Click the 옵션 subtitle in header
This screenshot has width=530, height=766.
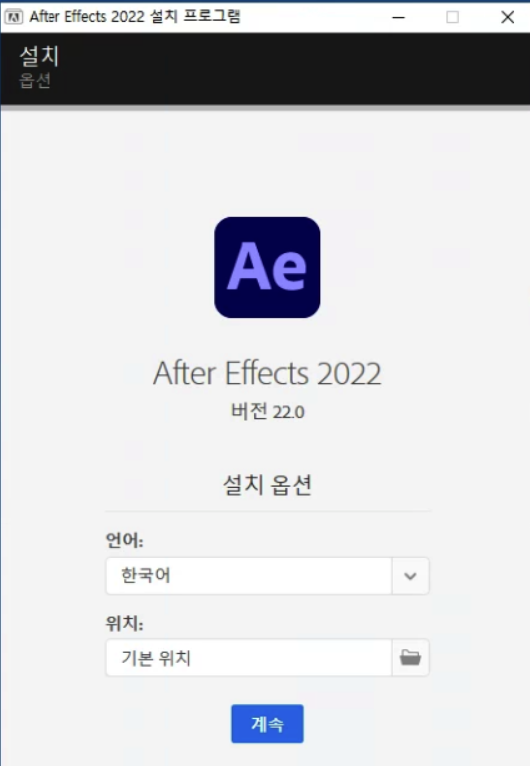point(35,80)
